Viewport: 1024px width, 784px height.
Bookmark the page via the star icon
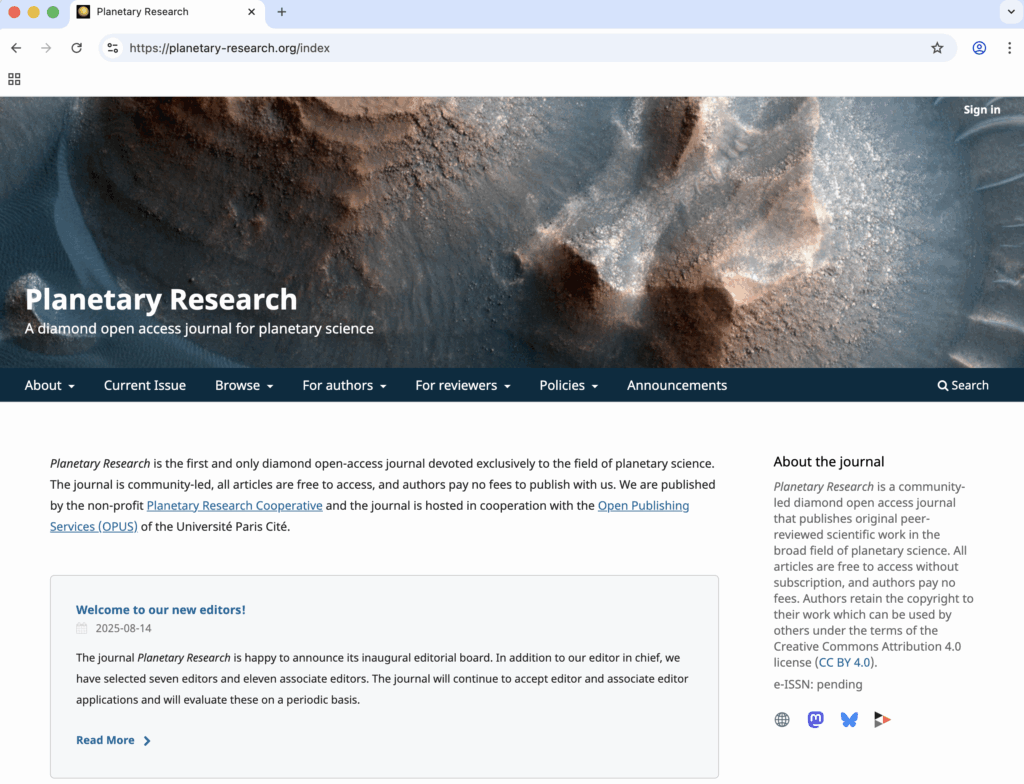[937, 47]
